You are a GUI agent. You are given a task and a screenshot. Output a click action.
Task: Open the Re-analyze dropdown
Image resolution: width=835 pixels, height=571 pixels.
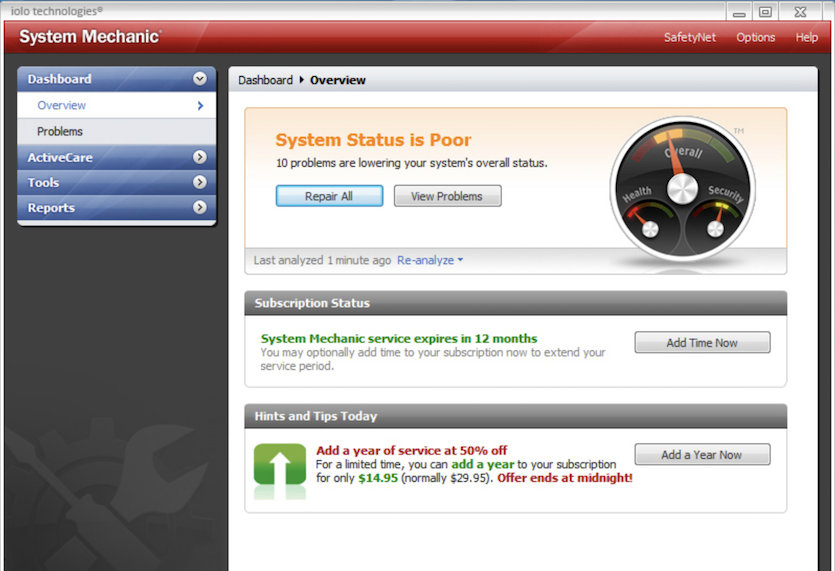point(430,260)
